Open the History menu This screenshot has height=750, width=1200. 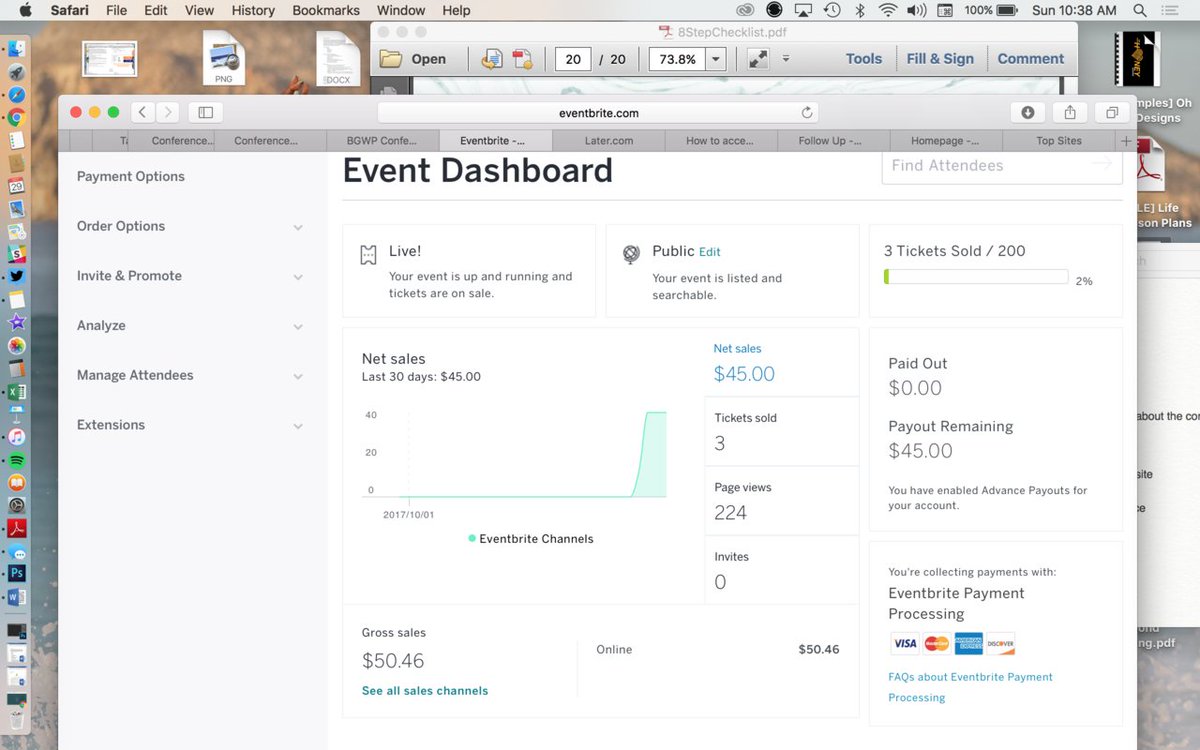[253, 10]
